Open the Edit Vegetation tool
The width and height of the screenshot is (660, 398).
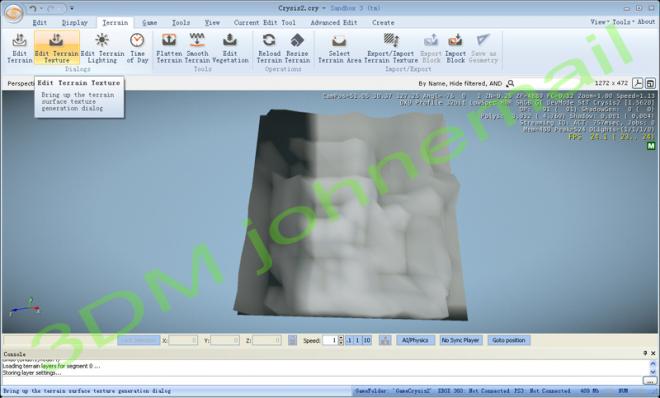click(230, 48)
